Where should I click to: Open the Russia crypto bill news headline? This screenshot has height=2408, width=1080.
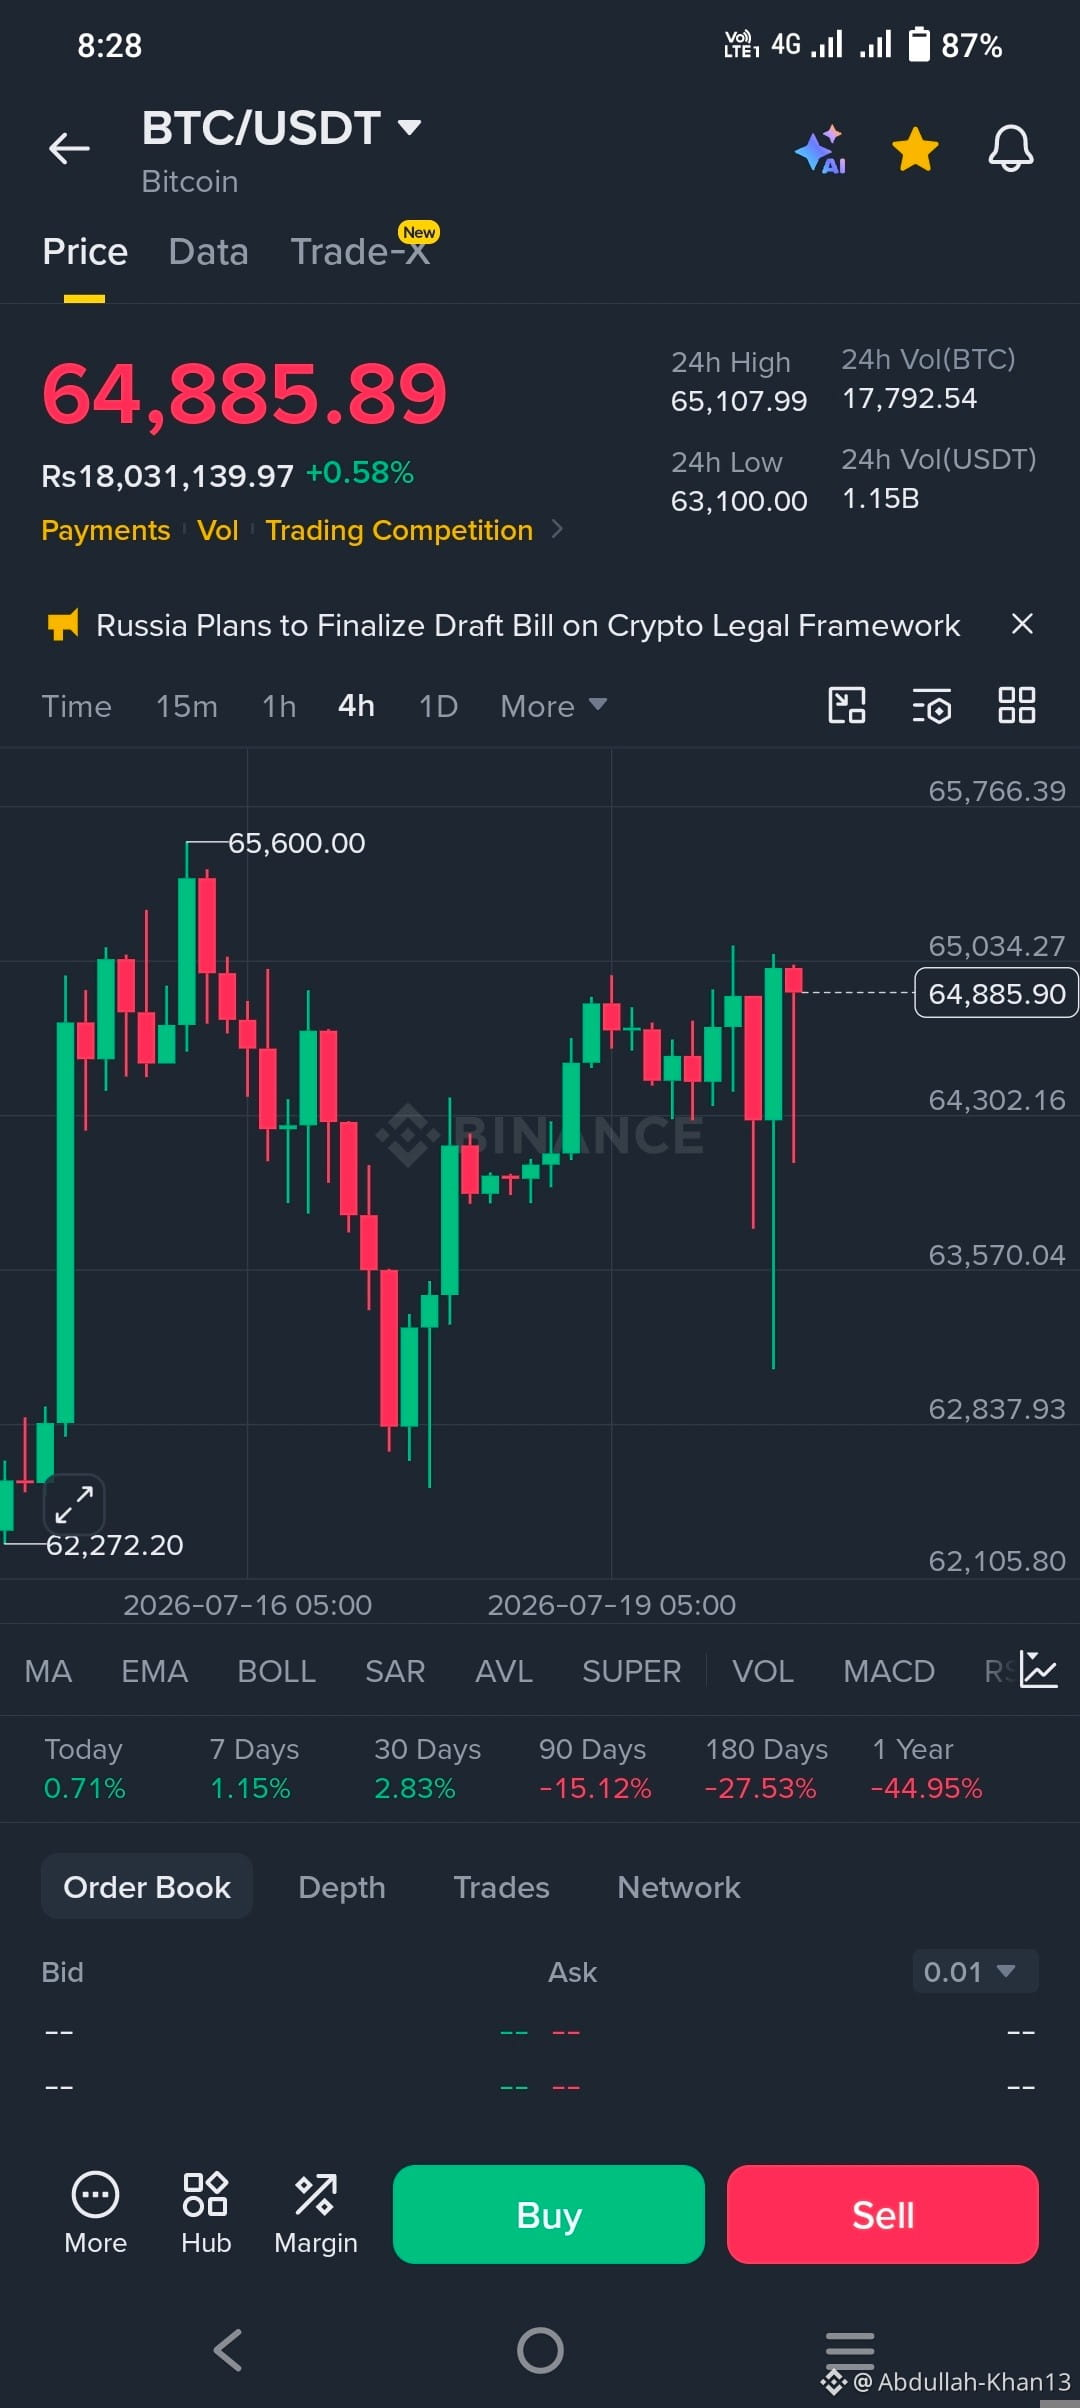point(528,625)
